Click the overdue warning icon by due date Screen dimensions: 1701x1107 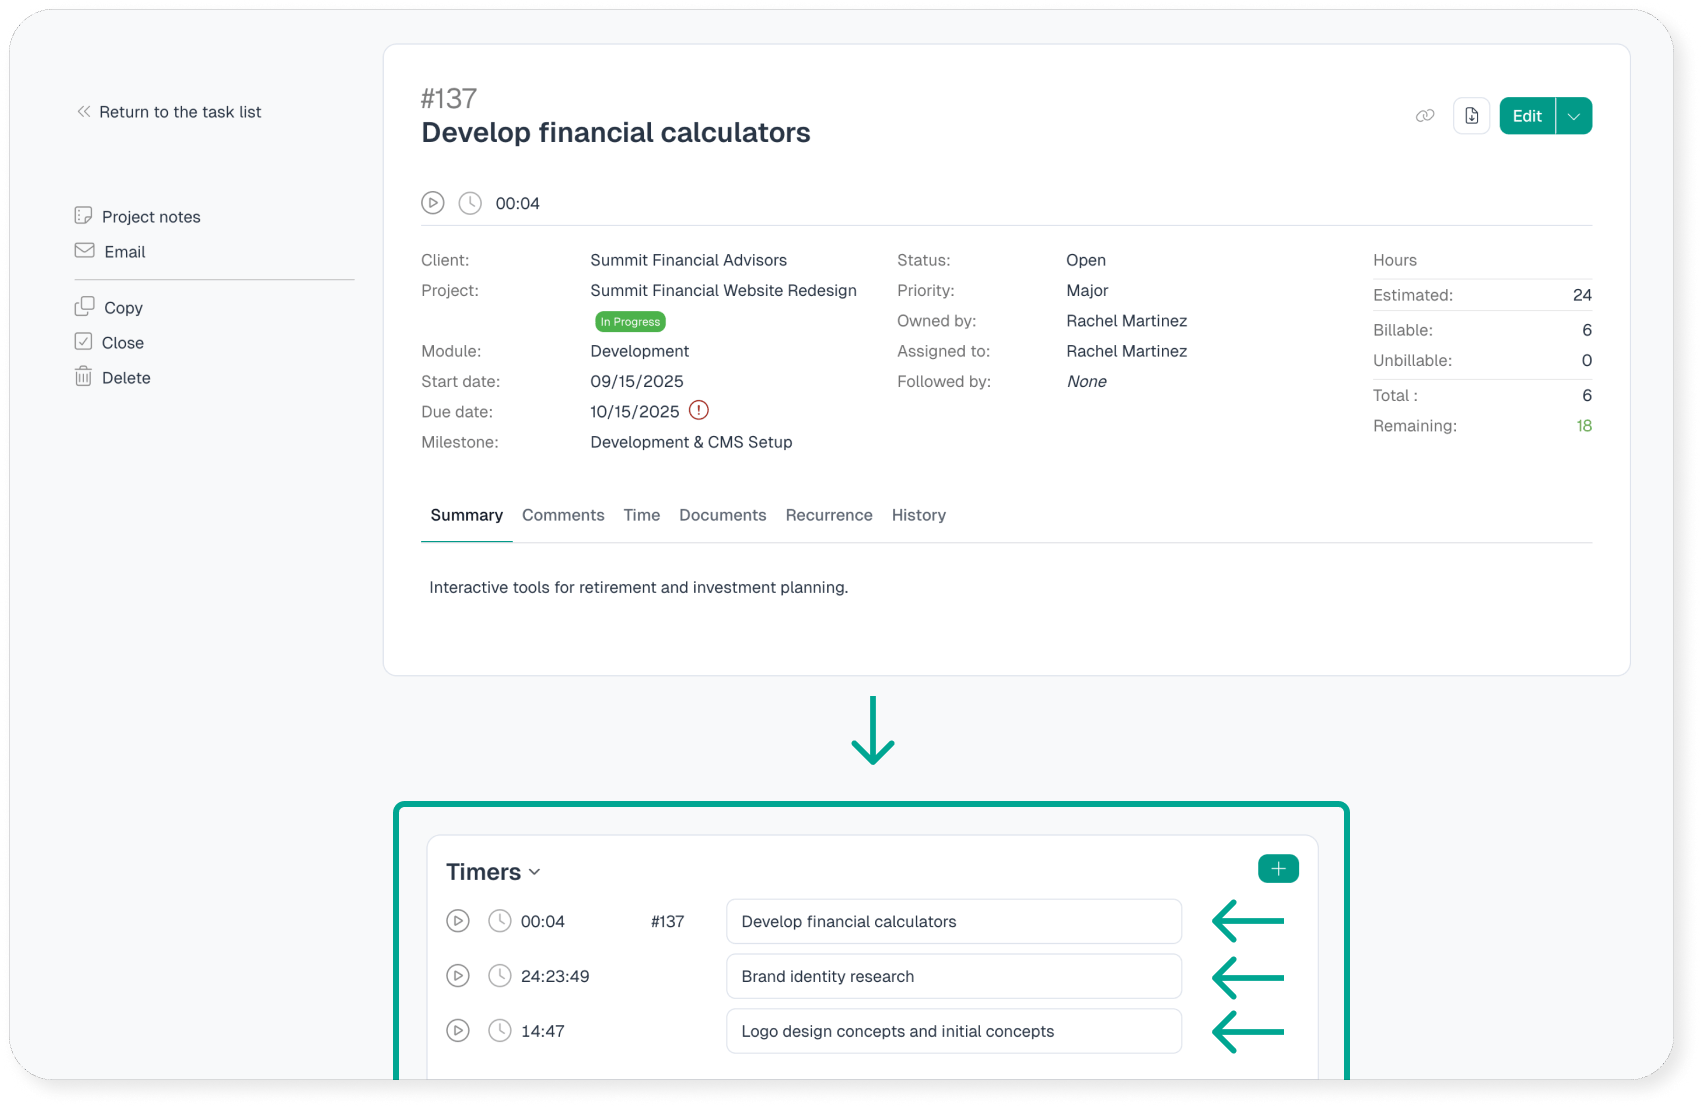pos(699,410)
